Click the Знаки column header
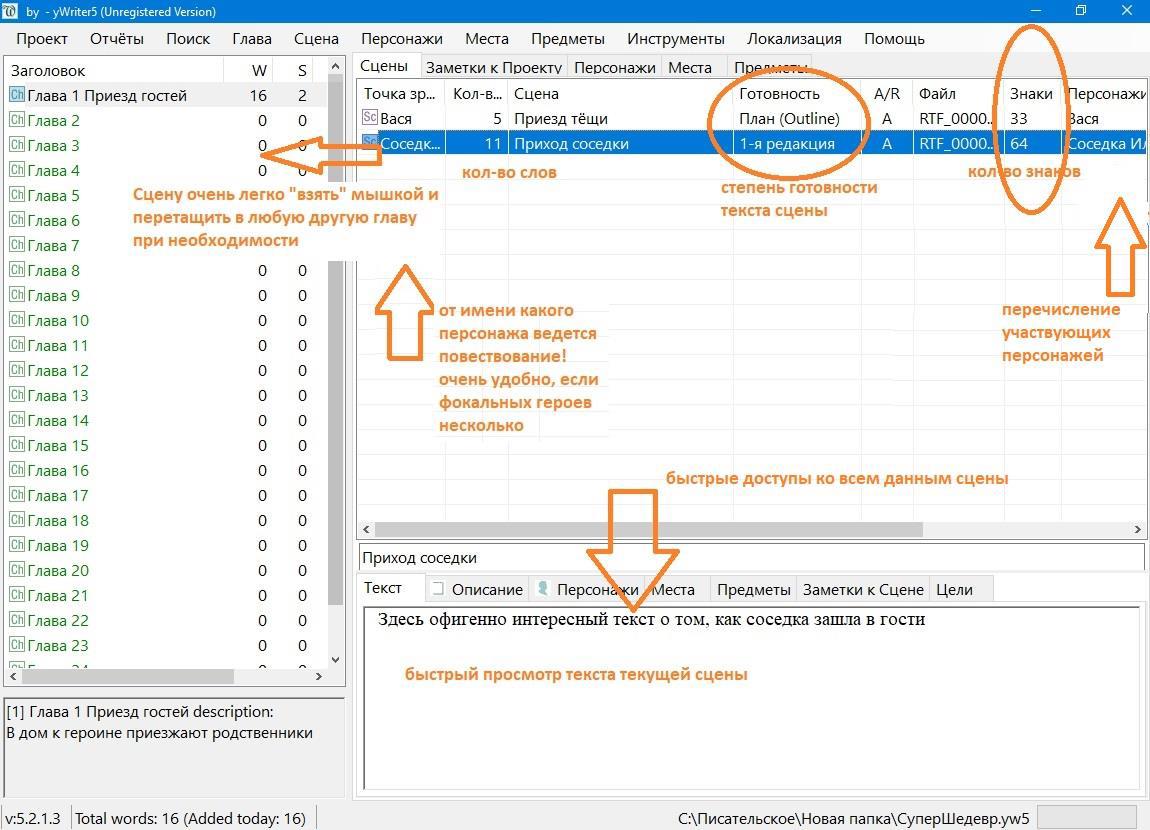This screenshot has width=1150, height=830. point(1030,93)
